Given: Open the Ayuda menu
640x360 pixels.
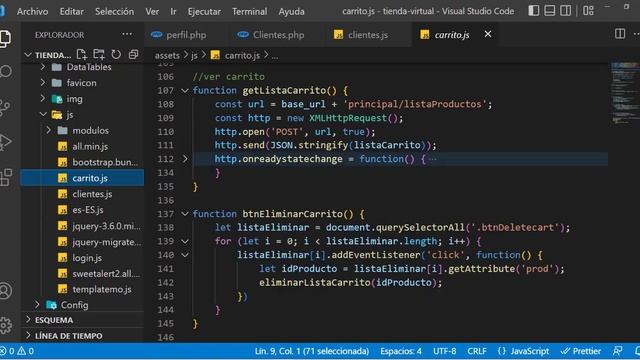Looking at the screenshot, I should point(291,11).
